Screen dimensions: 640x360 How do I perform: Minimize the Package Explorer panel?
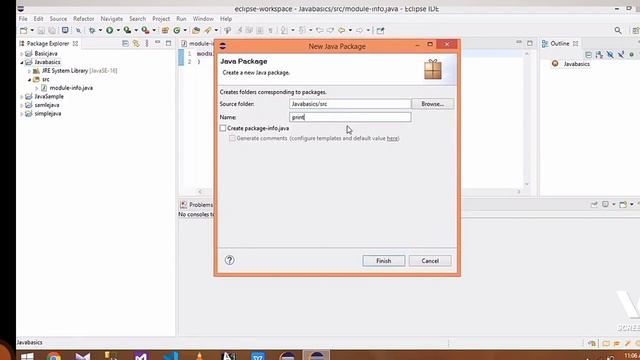[x=158, y=43]
